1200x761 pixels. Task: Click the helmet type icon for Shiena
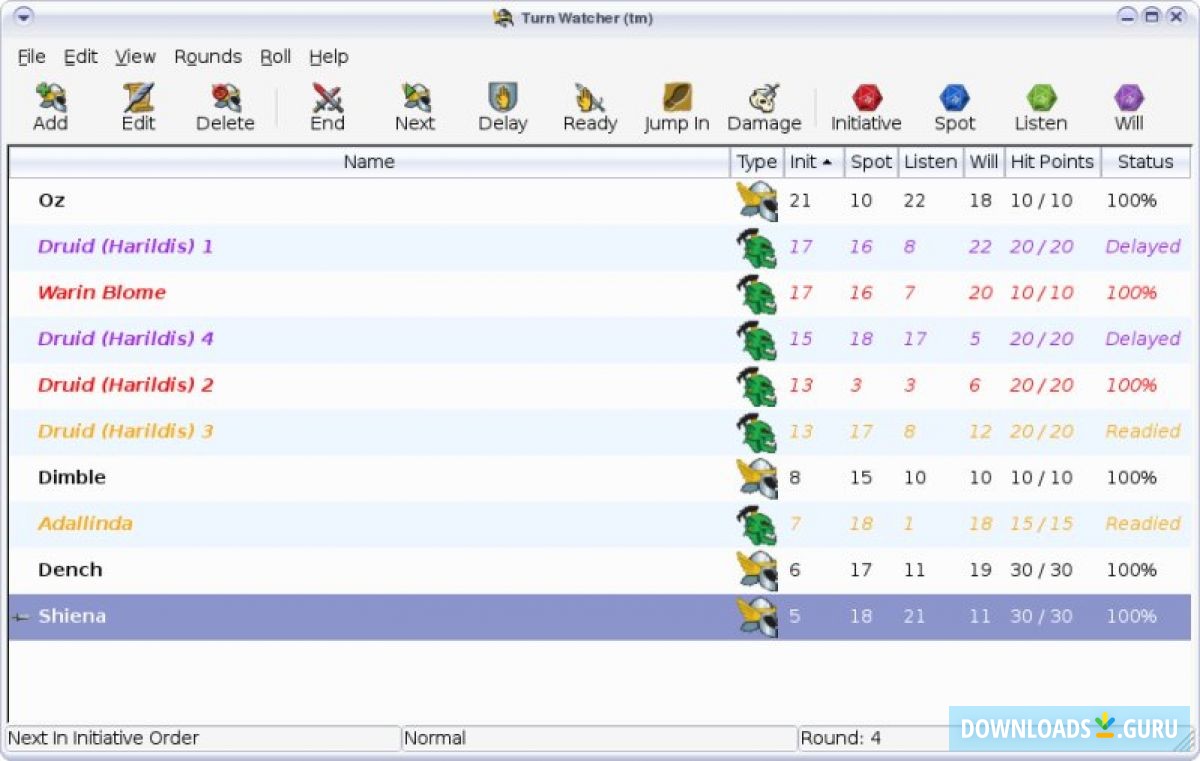coord(757,616)
